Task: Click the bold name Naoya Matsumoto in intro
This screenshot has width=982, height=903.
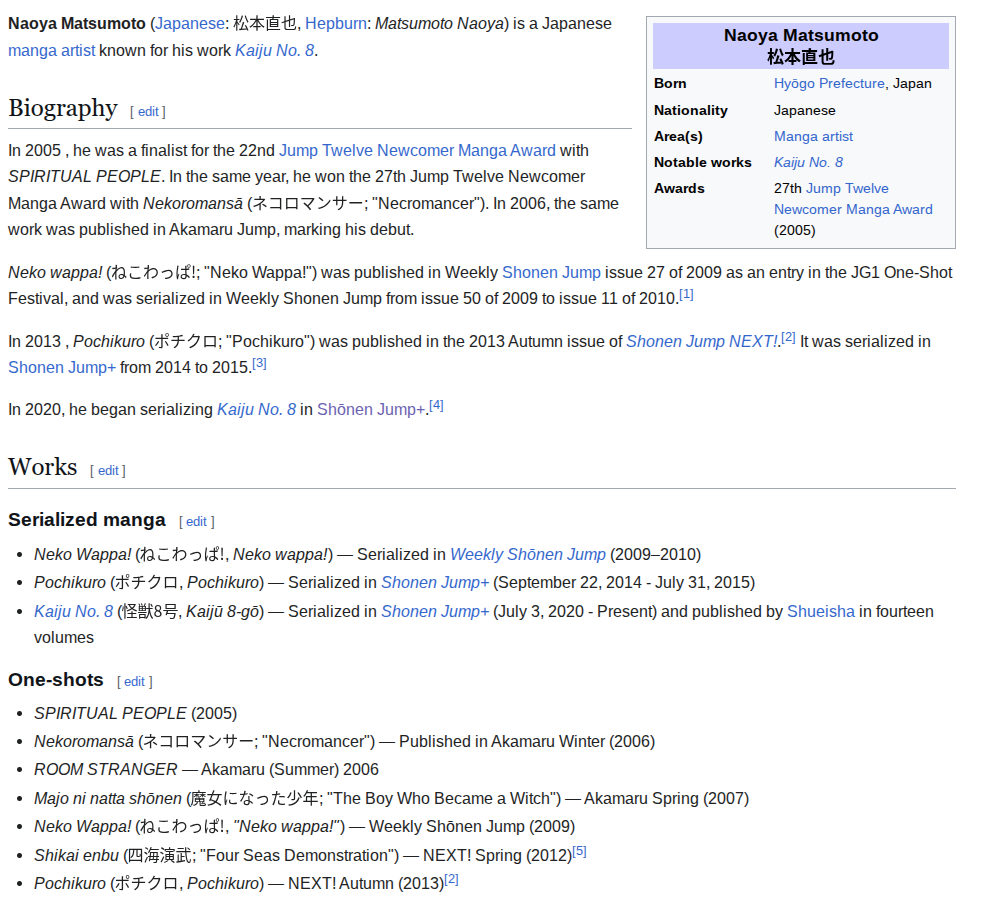Action: point(77,24)
